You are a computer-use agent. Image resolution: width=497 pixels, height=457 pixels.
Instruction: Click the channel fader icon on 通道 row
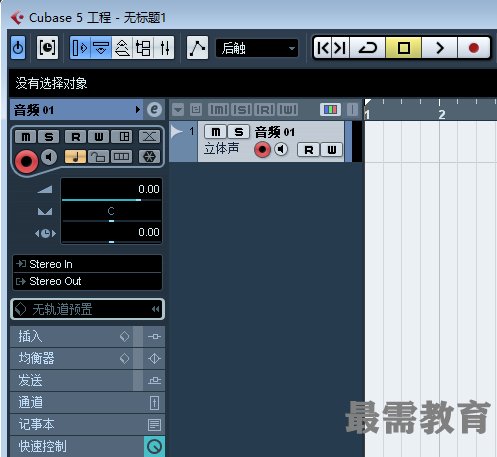click(x=154, y=402)
